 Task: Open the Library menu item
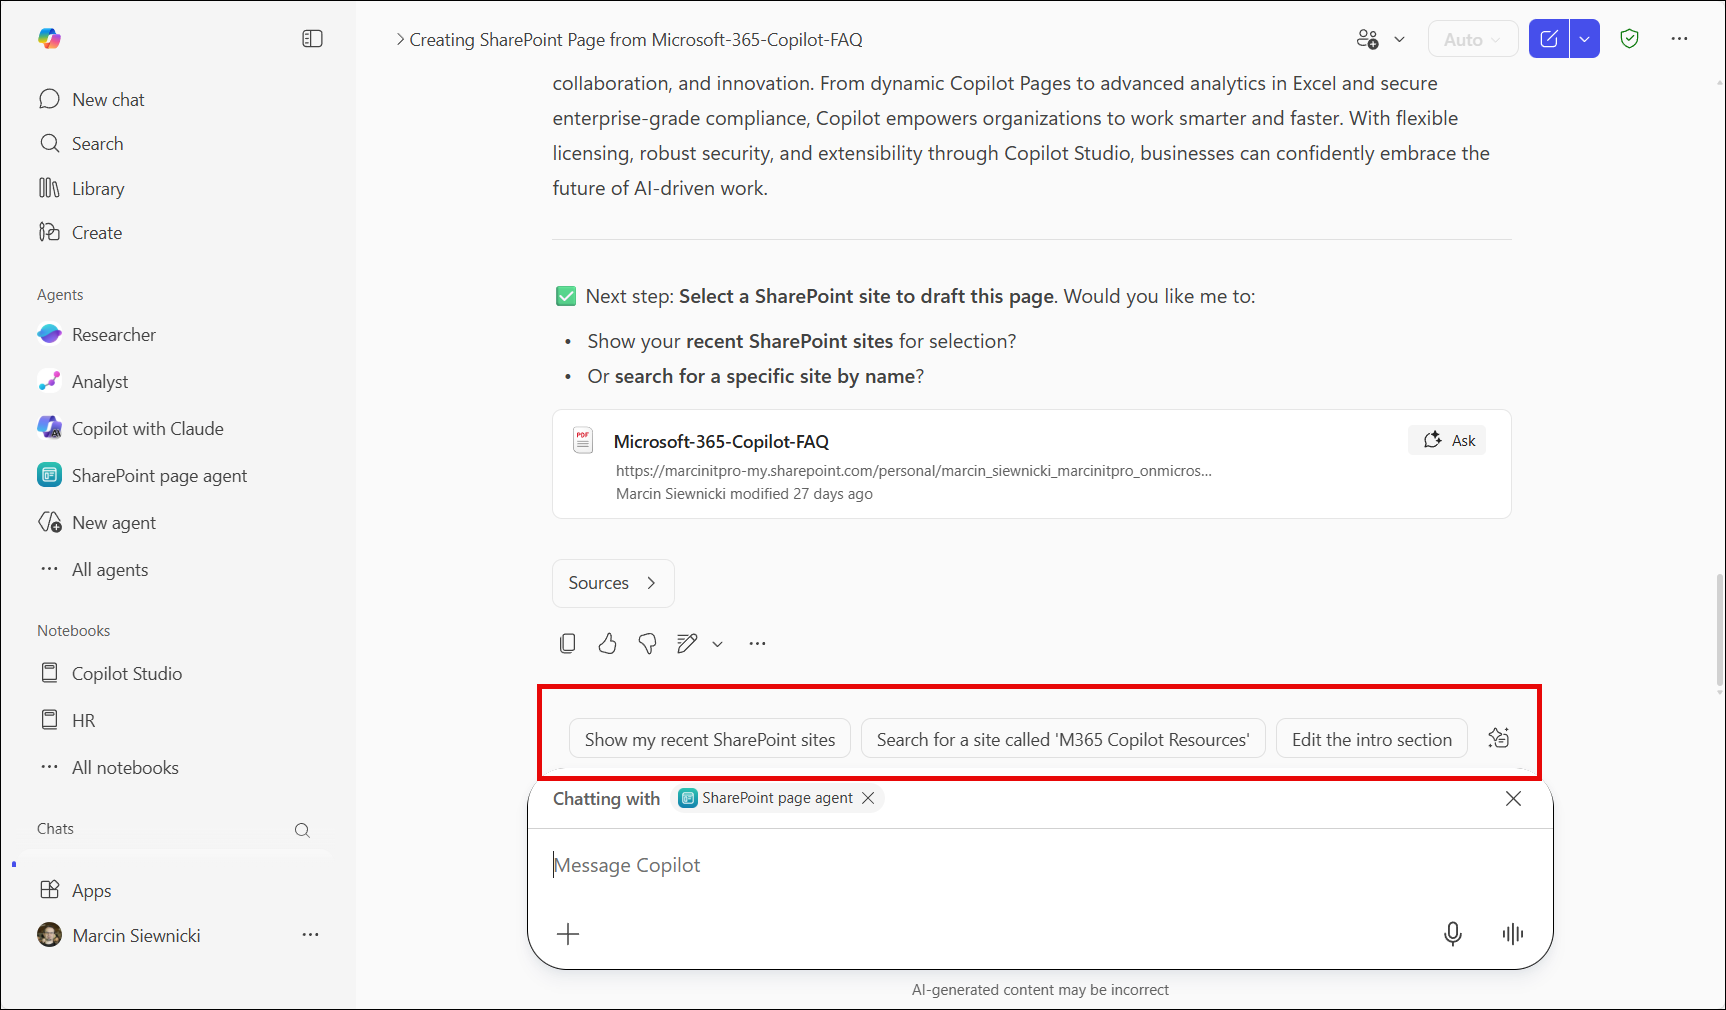pos(98,189)
